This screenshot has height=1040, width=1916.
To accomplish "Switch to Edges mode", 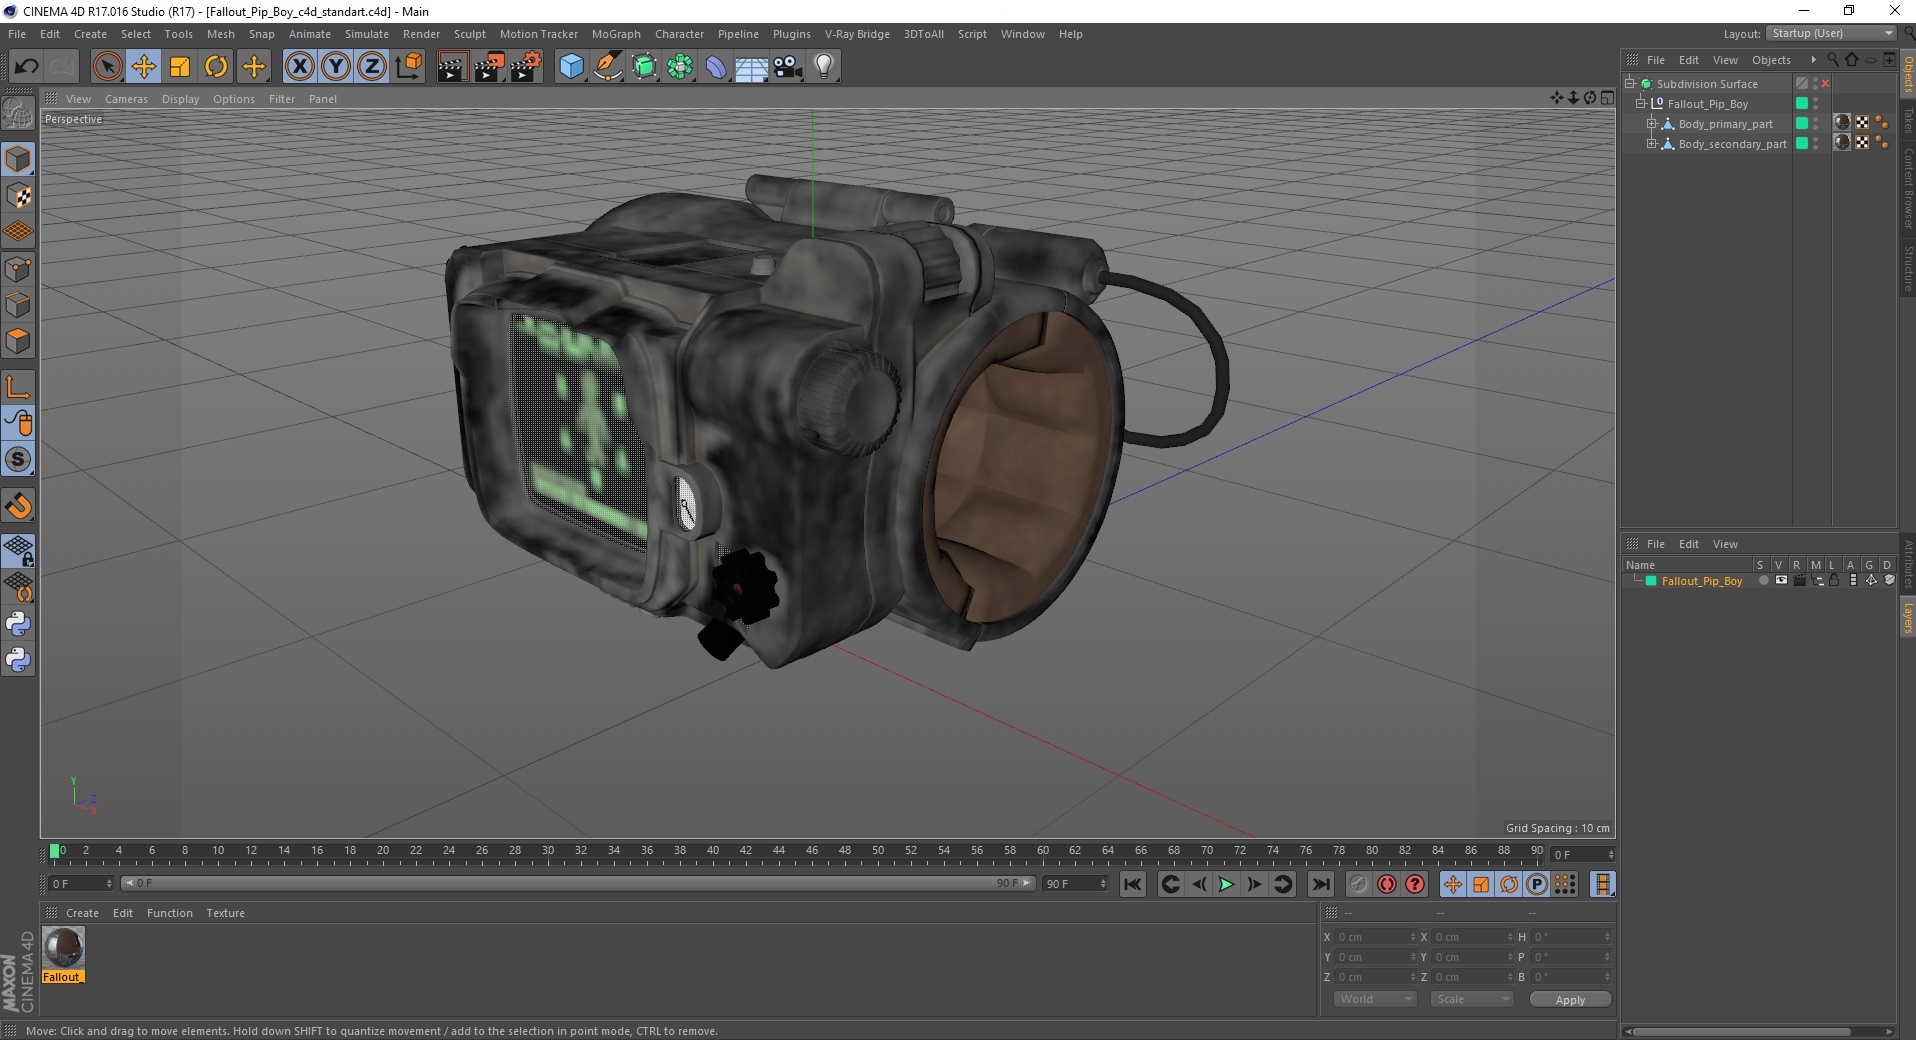I will 18,305.
